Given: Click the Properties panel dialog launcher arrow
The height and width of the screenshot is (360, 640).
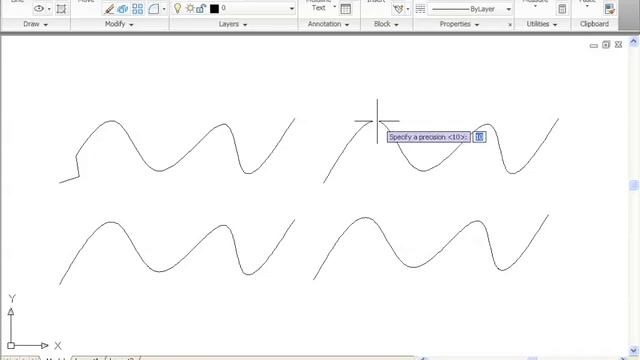Looking at the screenshot, I should [x=510, y=25].
